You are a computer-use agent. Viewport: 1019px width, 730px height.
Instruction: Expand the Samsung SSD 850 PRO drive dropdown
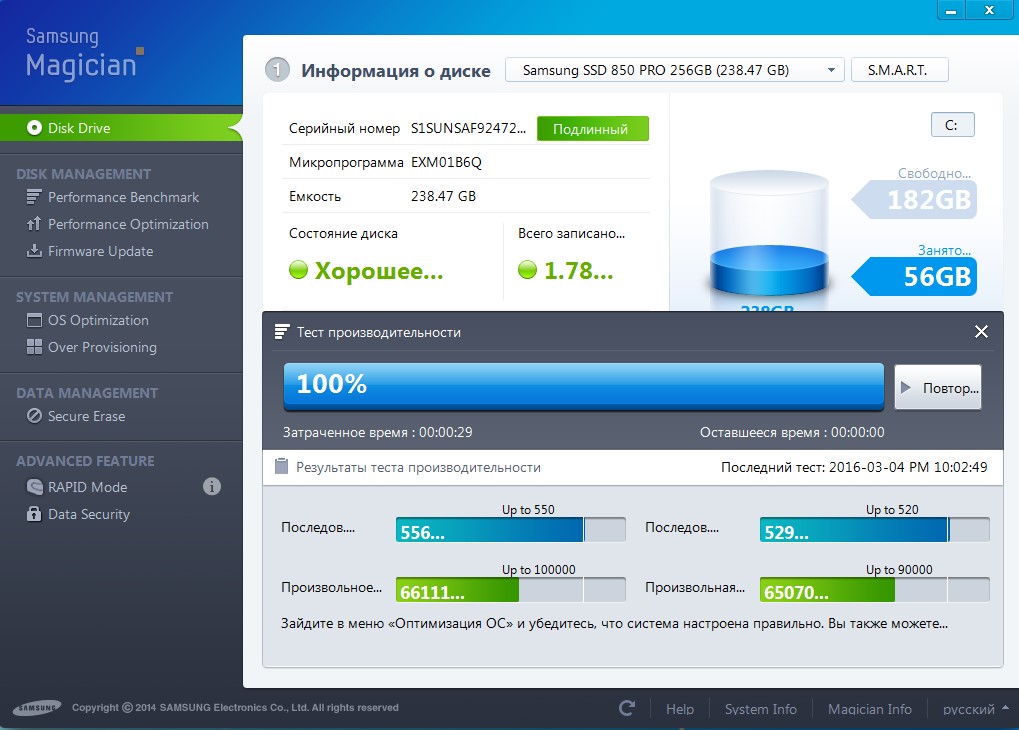pyautogui.click(x=675, y=70)
